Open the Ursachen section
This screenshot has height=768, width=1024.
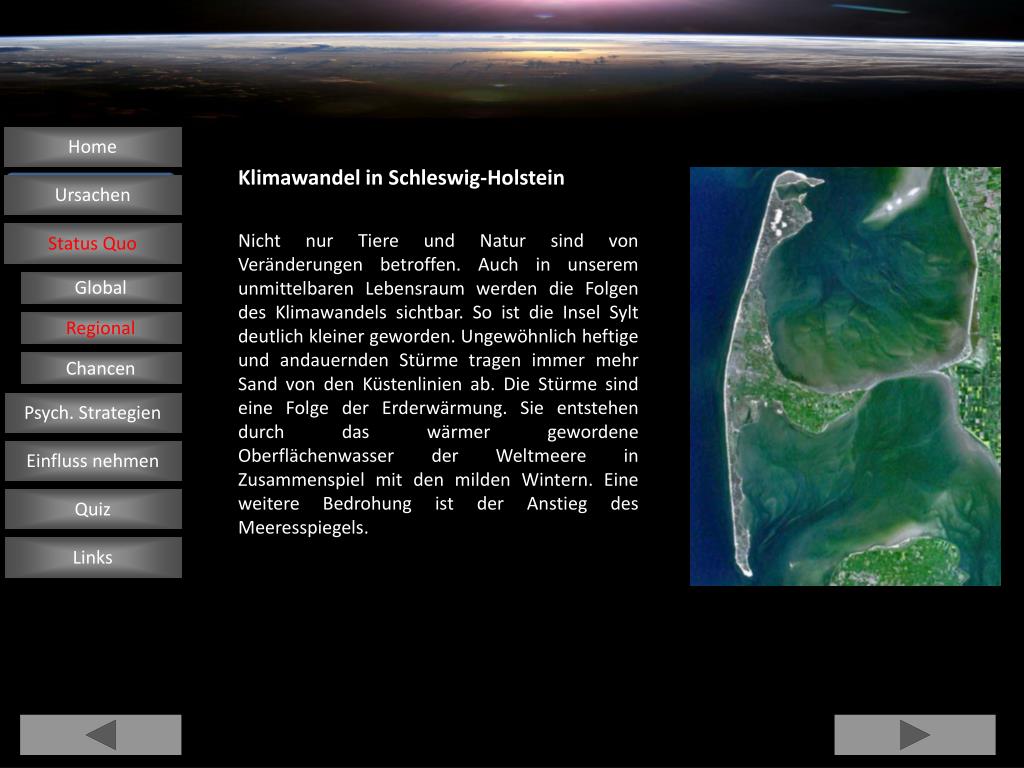93,195
